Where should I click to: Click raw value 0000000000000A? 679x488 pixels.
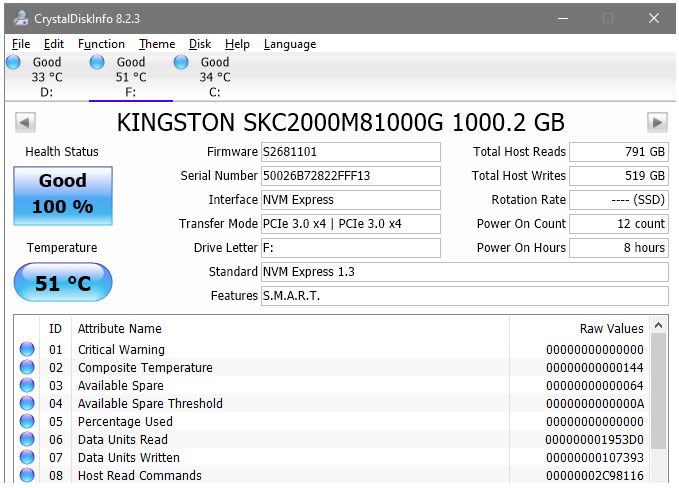click(x=595, y=404)
